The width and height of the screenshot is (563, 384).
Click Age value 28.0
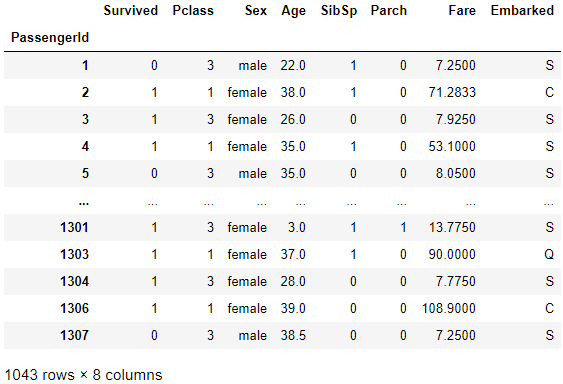(x=293, y=281)
